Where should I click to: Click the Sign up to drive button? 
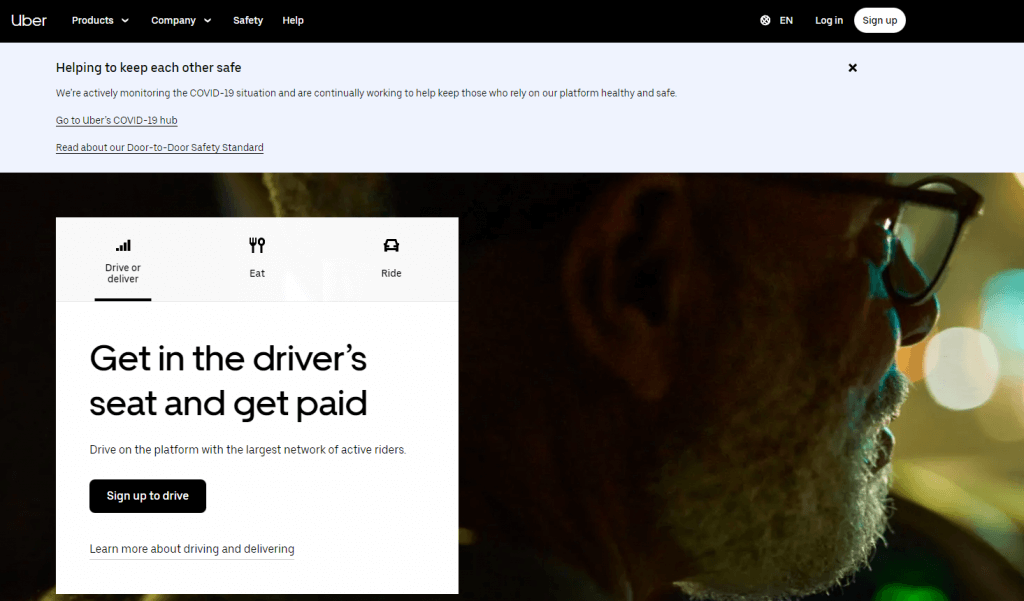coord(148,496)
